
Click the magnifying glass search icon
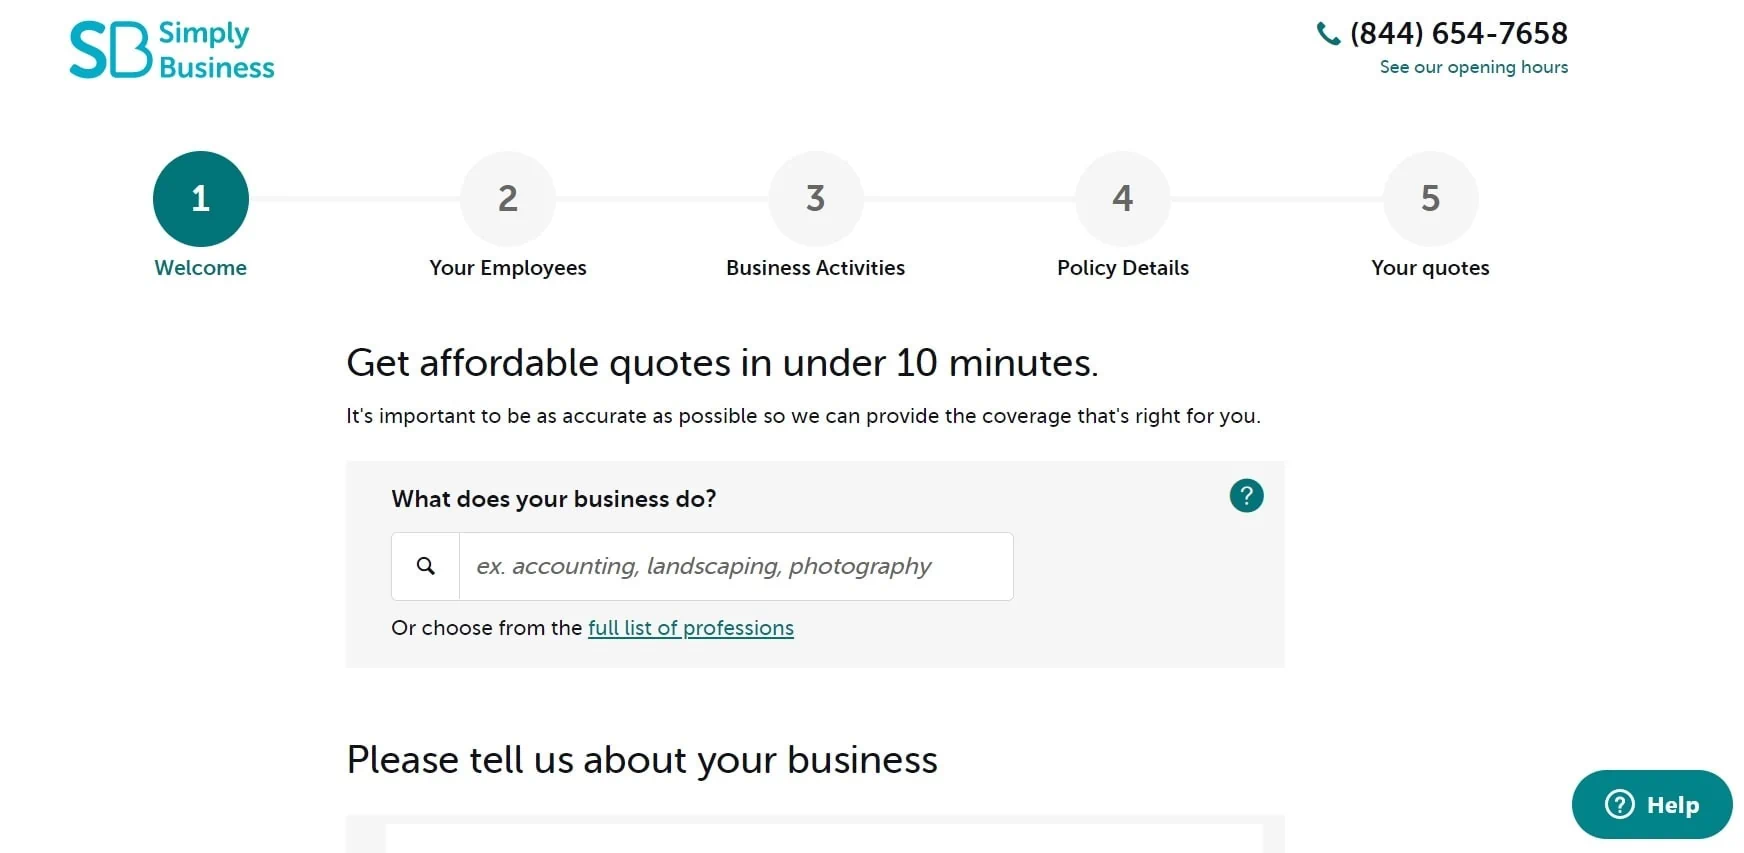click(426, 566)
